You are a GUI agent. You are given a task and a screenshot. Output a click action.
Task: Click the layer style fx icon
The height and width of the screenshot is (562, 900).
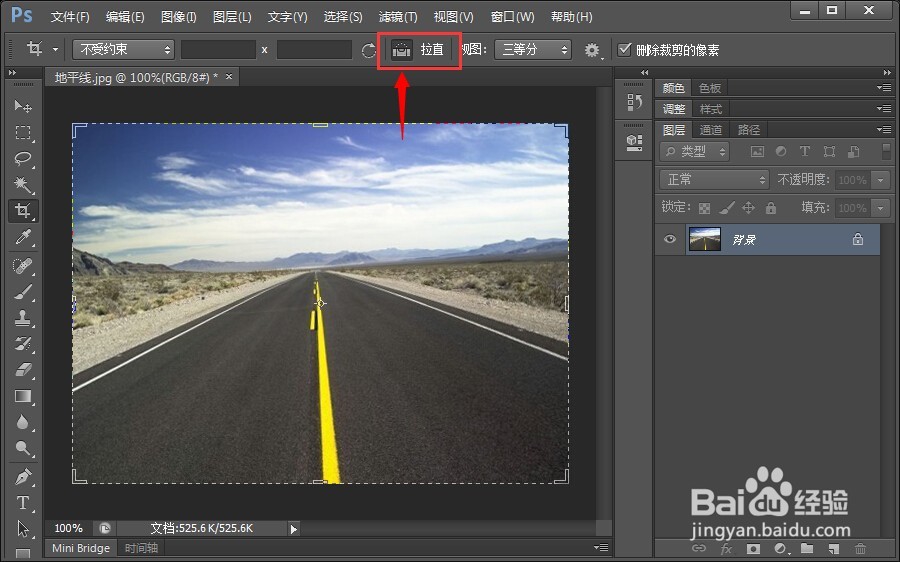tap(726, 548)
